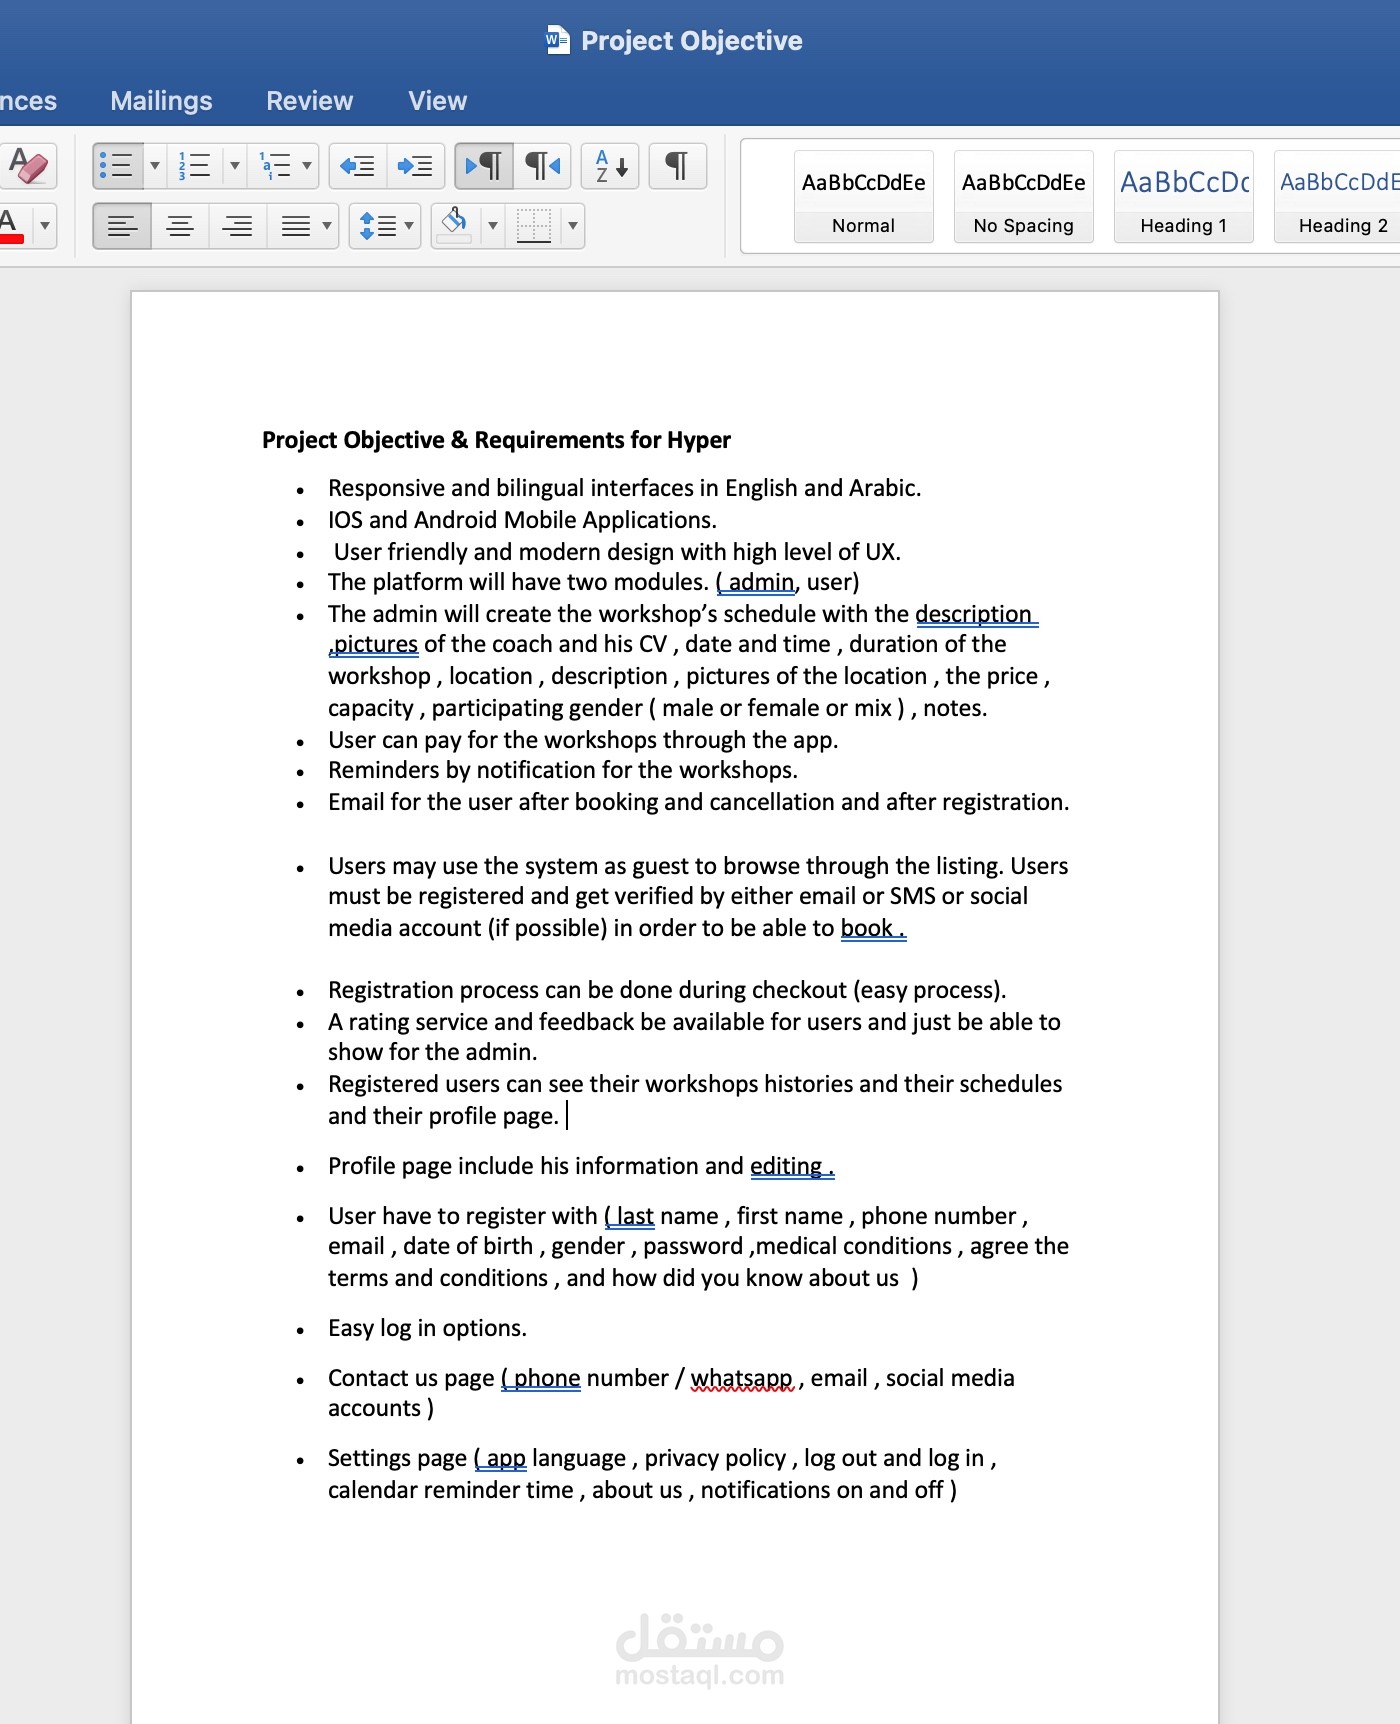Click 'Email for the user after booking' line
Viewport: 1400px width, 1724px height.
(699, 802)
